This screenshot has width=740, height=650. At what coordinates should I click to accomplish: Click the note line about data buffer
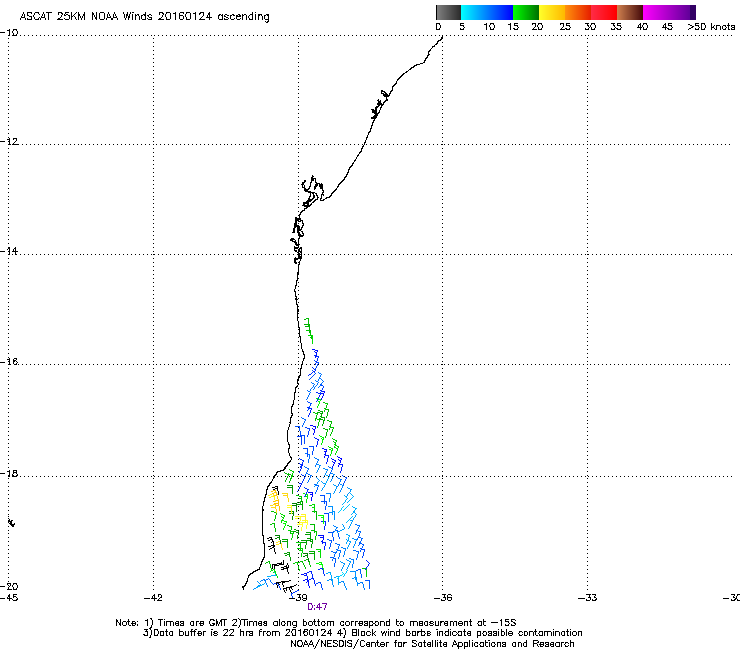(362, 633)
